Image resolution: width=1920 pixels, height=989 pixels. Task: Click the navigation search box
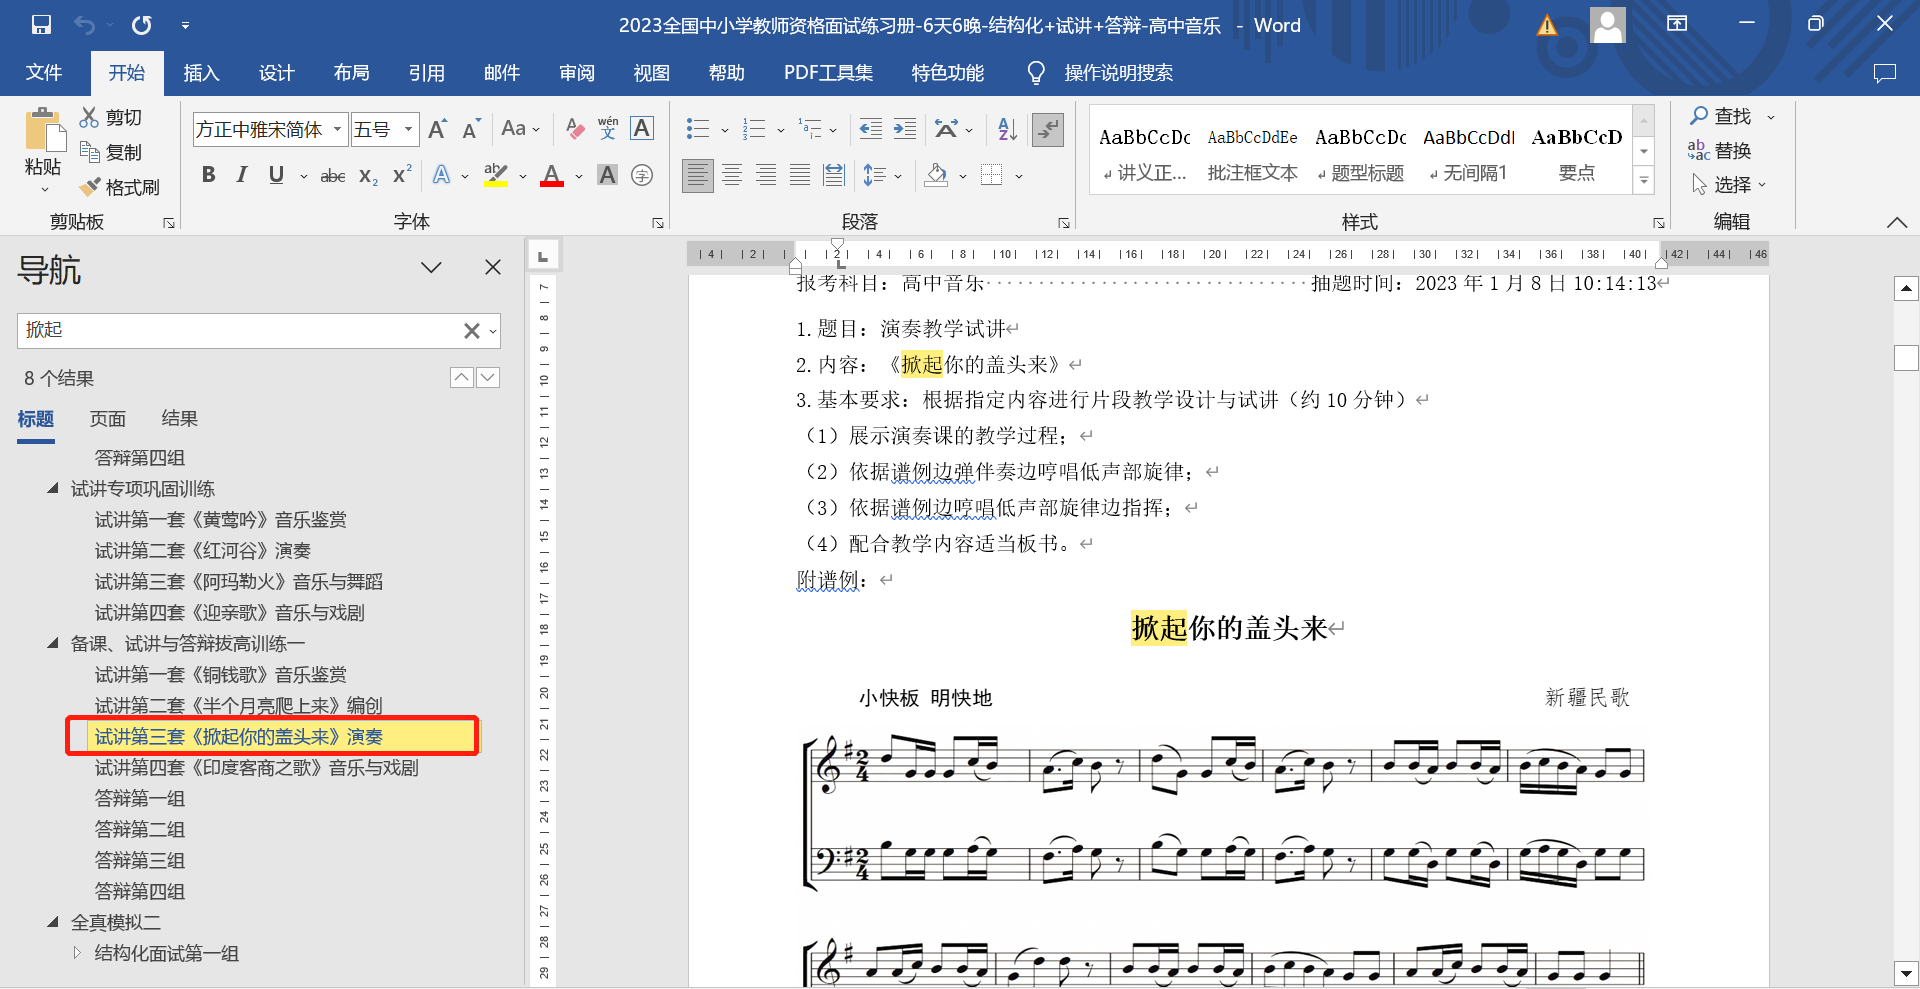(x=240, y=330)
